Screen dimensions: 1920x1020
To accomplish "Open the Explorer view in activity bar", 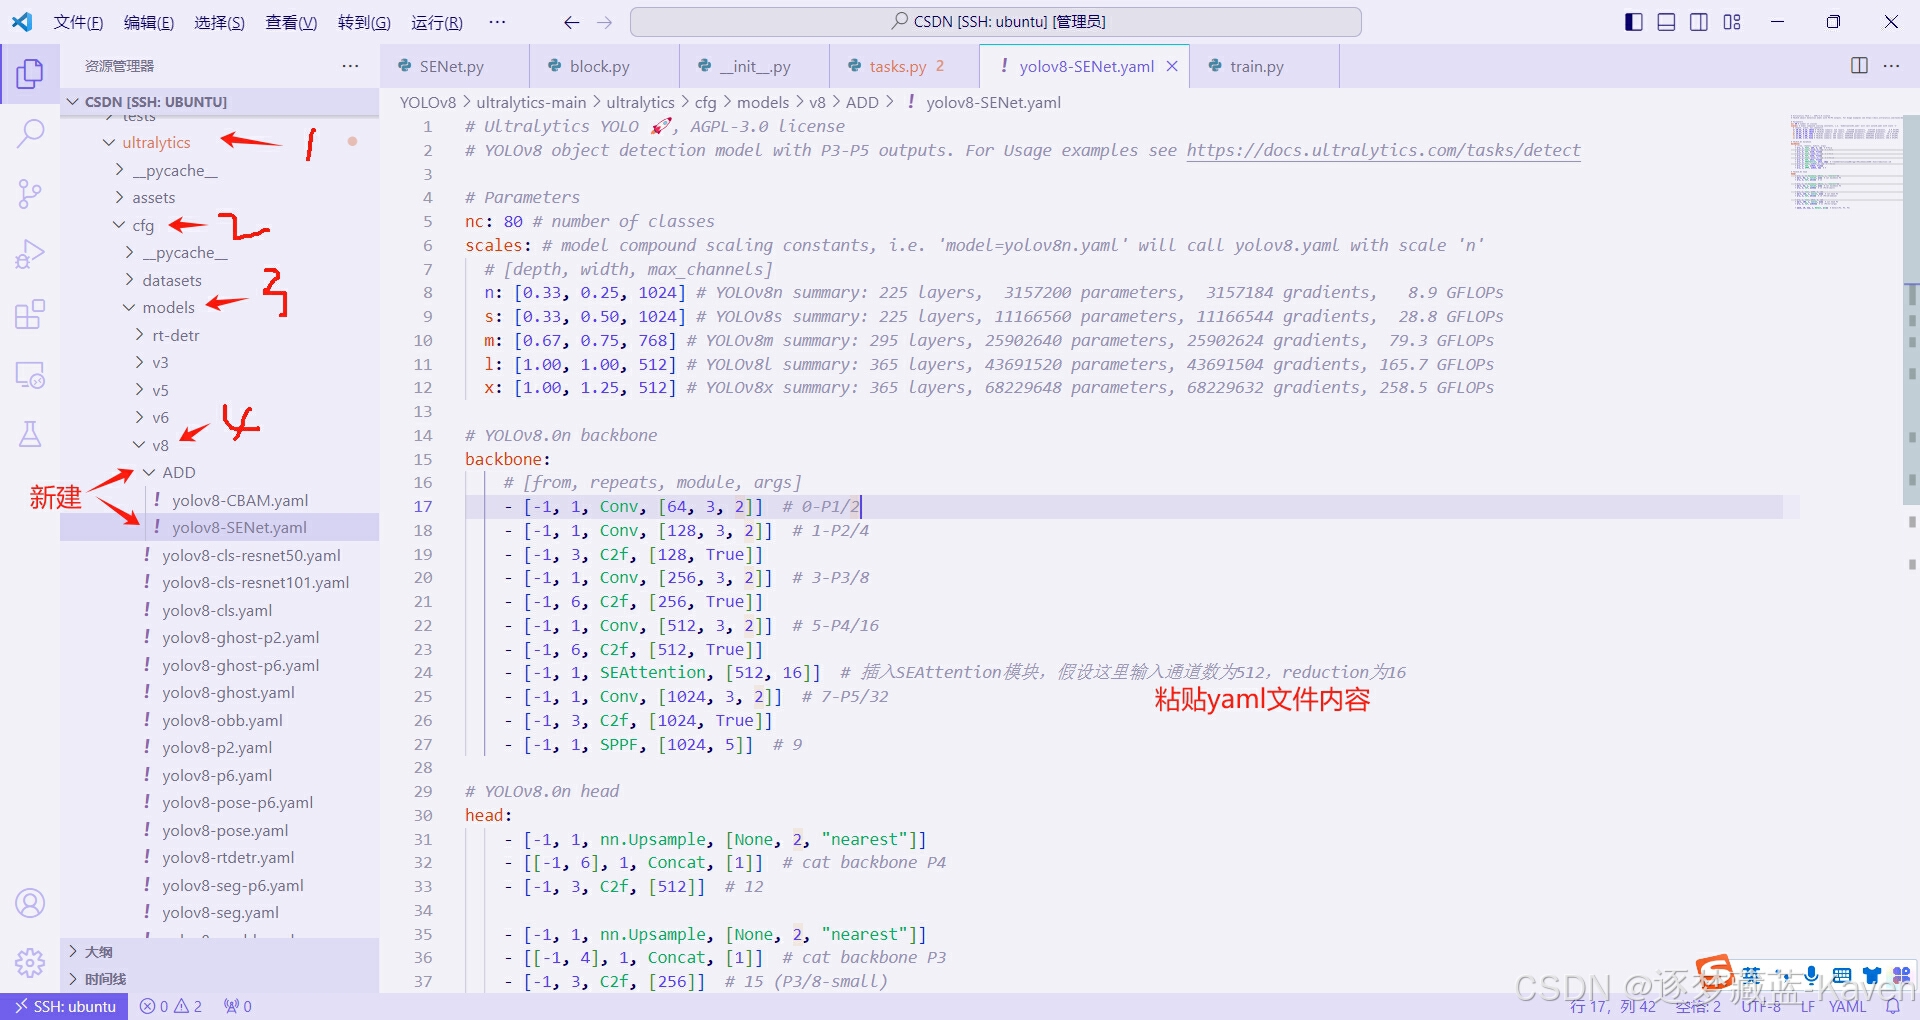I will pyautogui.click(x=30, y=74).
